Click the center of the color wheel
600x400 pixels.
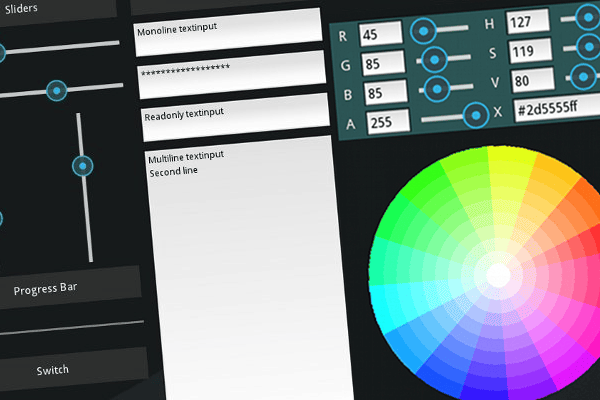[497, 272]
